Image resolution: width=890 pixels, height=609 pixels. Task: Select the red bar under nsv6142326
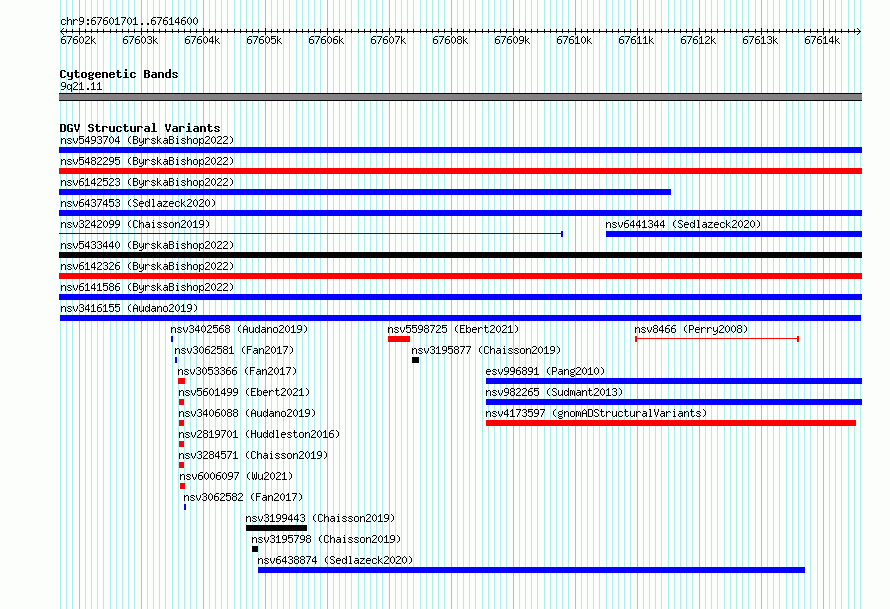point(460,276)
